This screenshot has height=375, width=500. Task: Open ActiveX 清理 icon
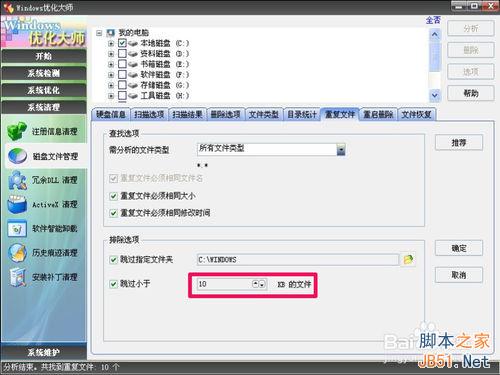(x=17, y=204)
